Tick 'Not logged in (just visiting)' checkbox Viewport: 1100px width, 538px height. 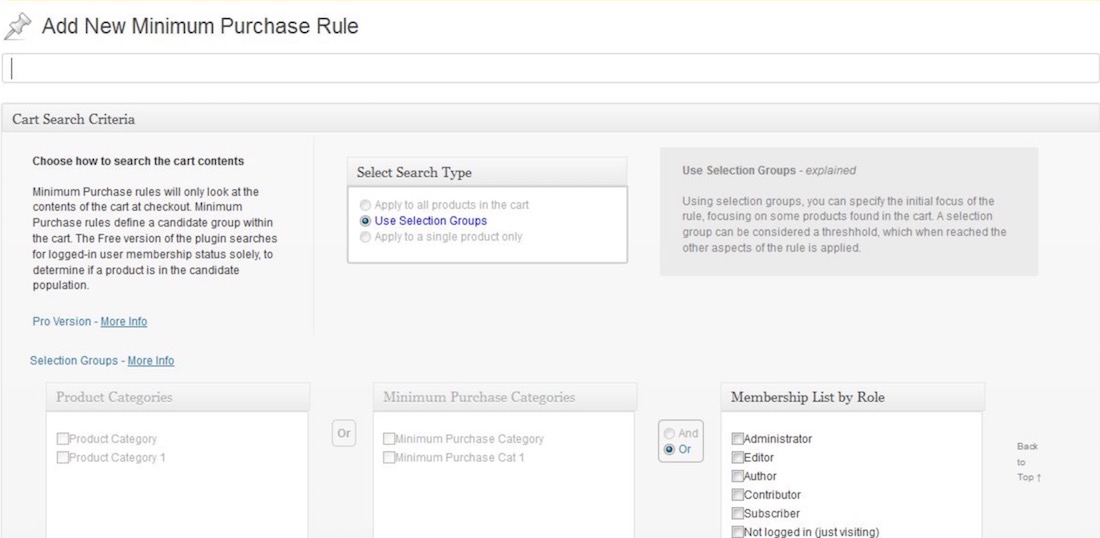coord(737,532)
